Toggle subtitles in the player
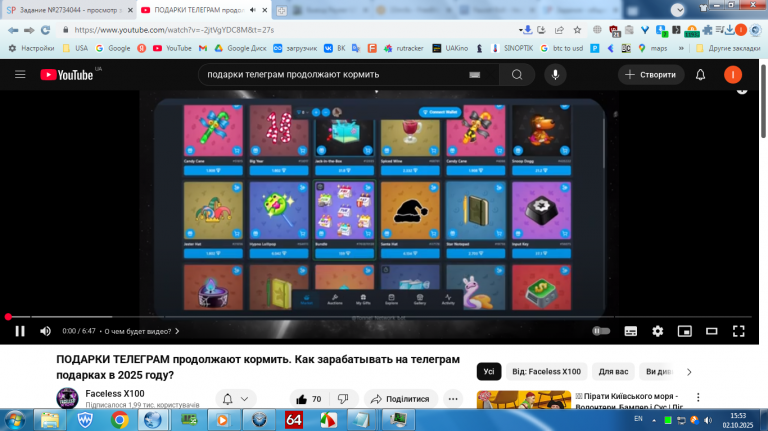This screenshot has height=431, width=768. point(630,331)
